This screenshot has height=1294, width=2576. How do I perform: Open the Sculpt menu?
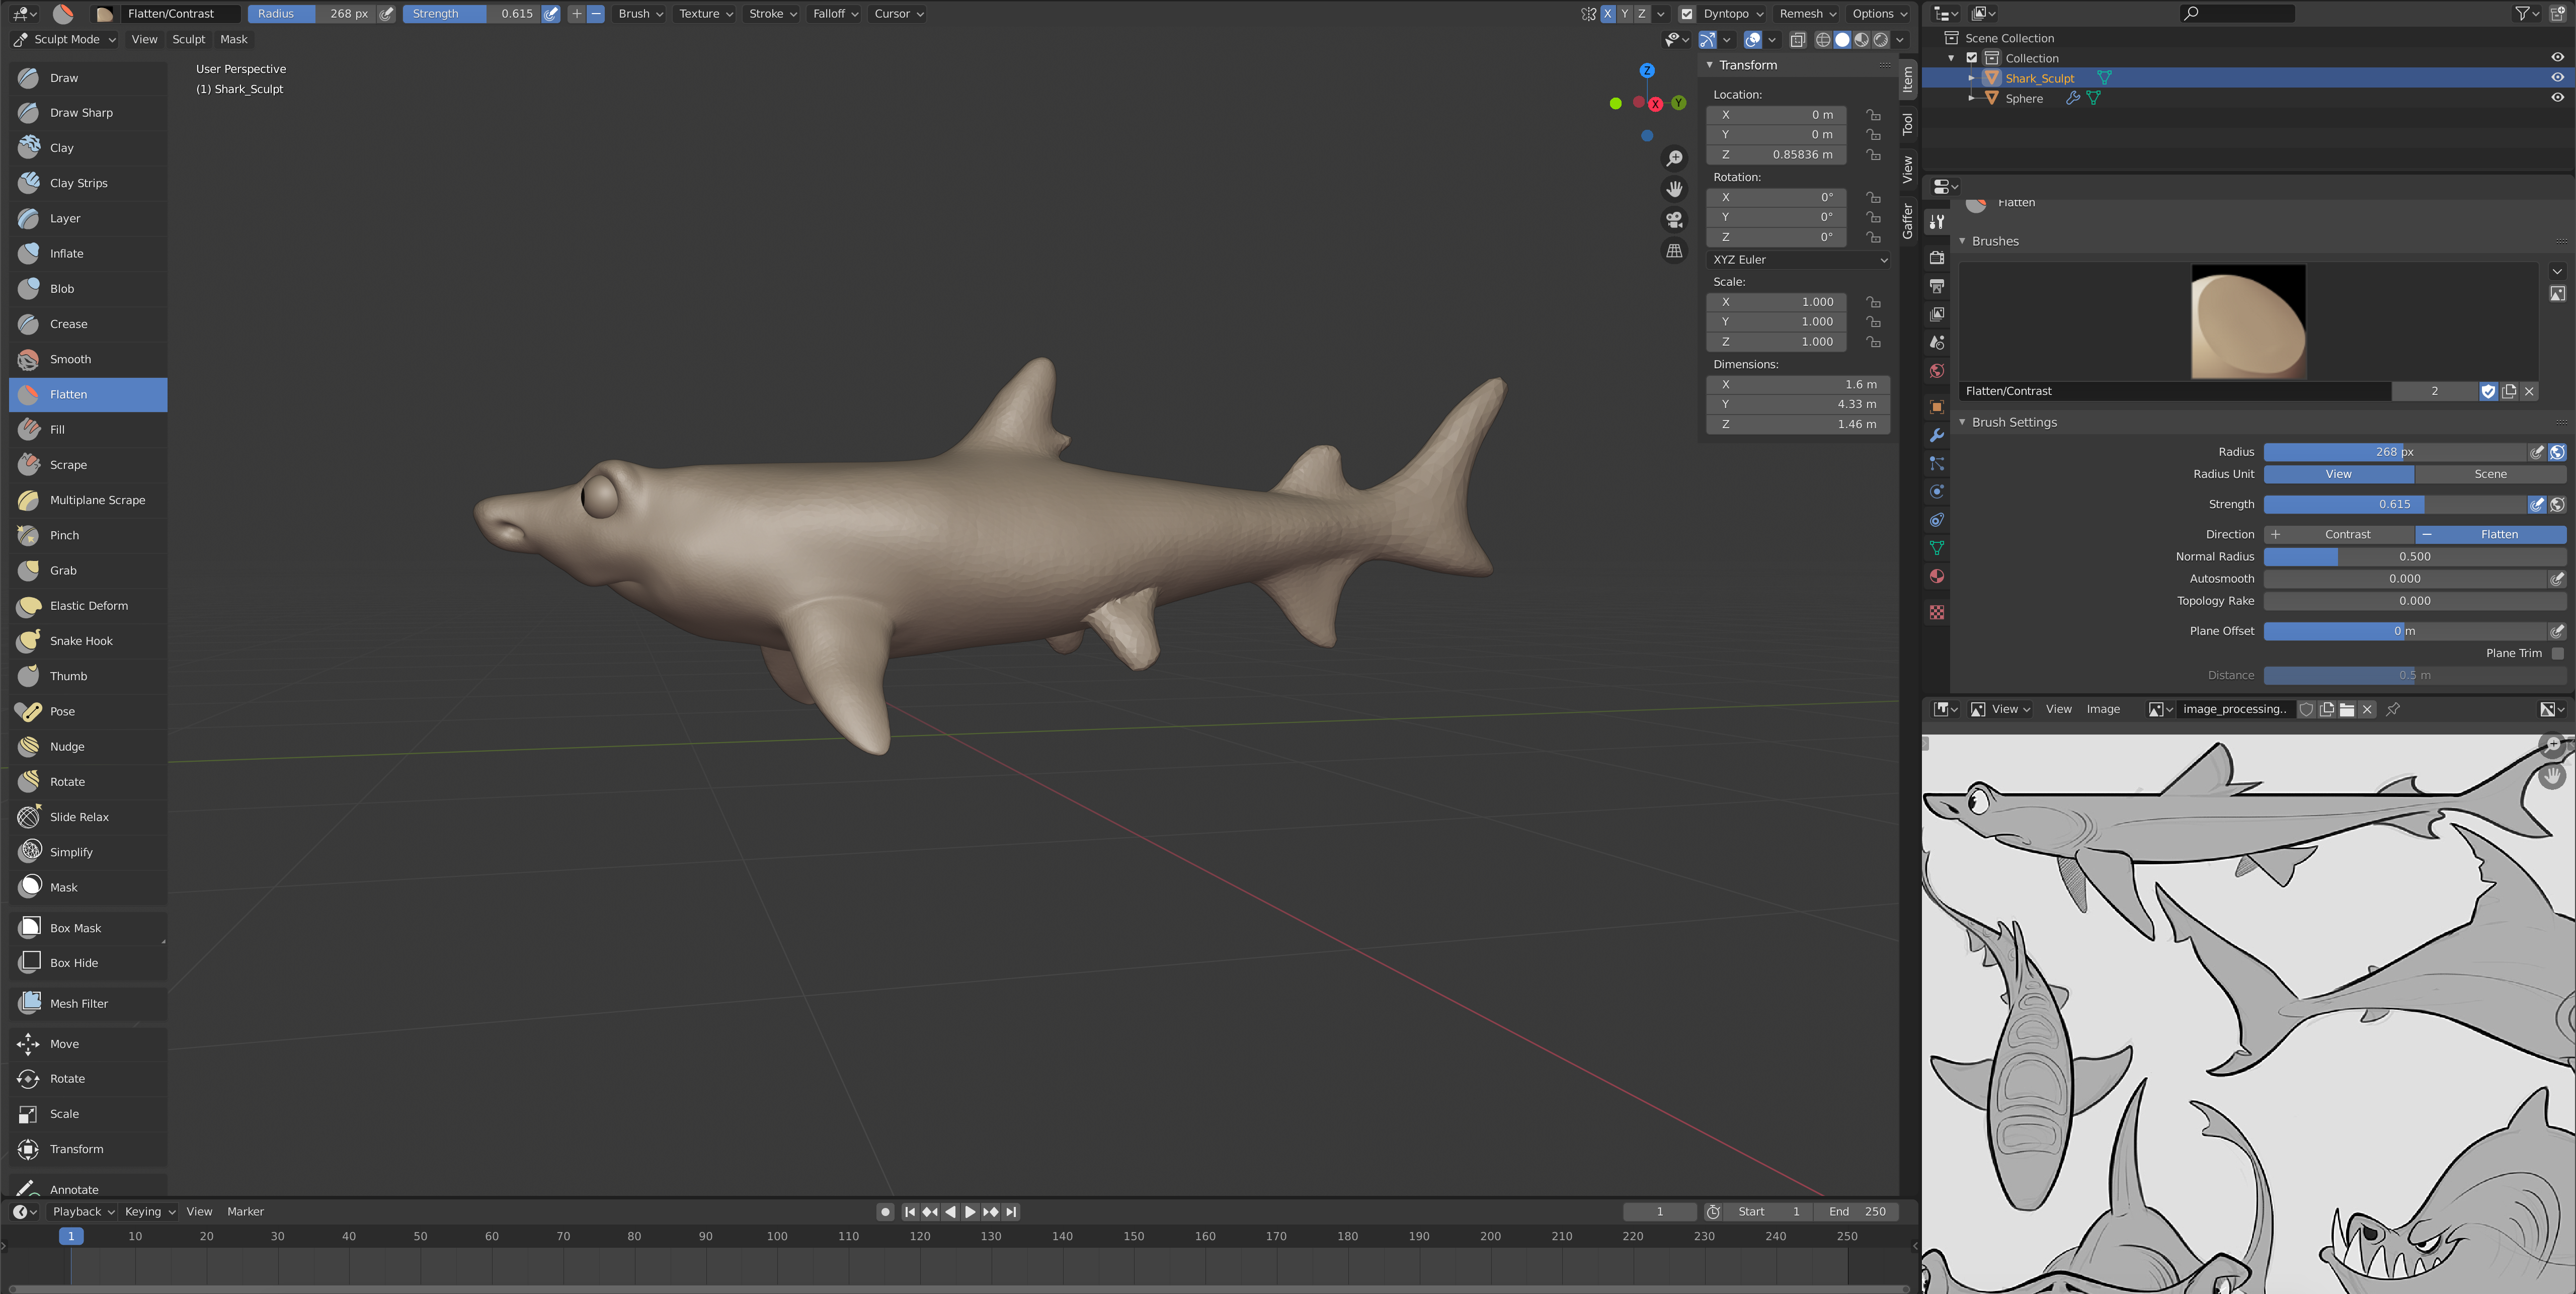tap(188, 40)
